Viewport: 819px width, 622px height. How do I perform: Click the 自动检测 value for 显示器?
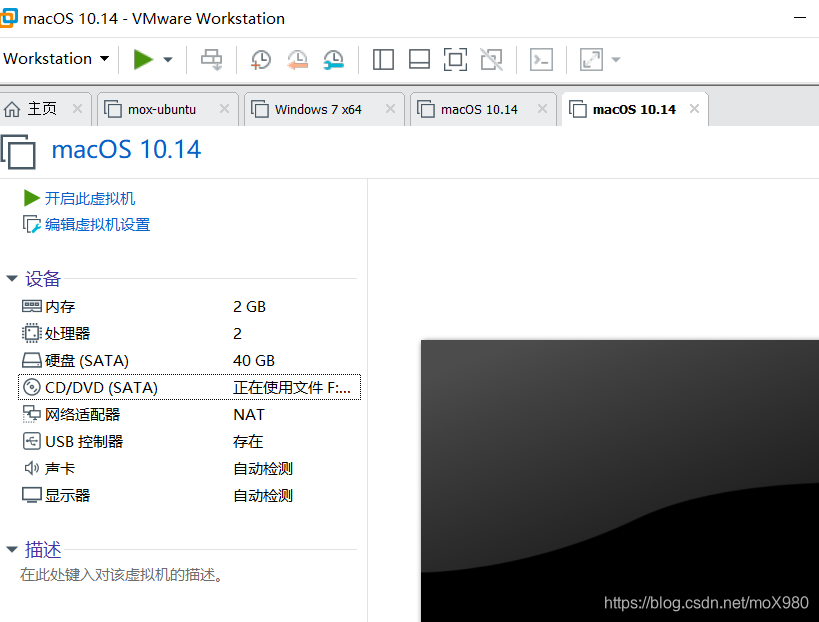tap(263, 496)
